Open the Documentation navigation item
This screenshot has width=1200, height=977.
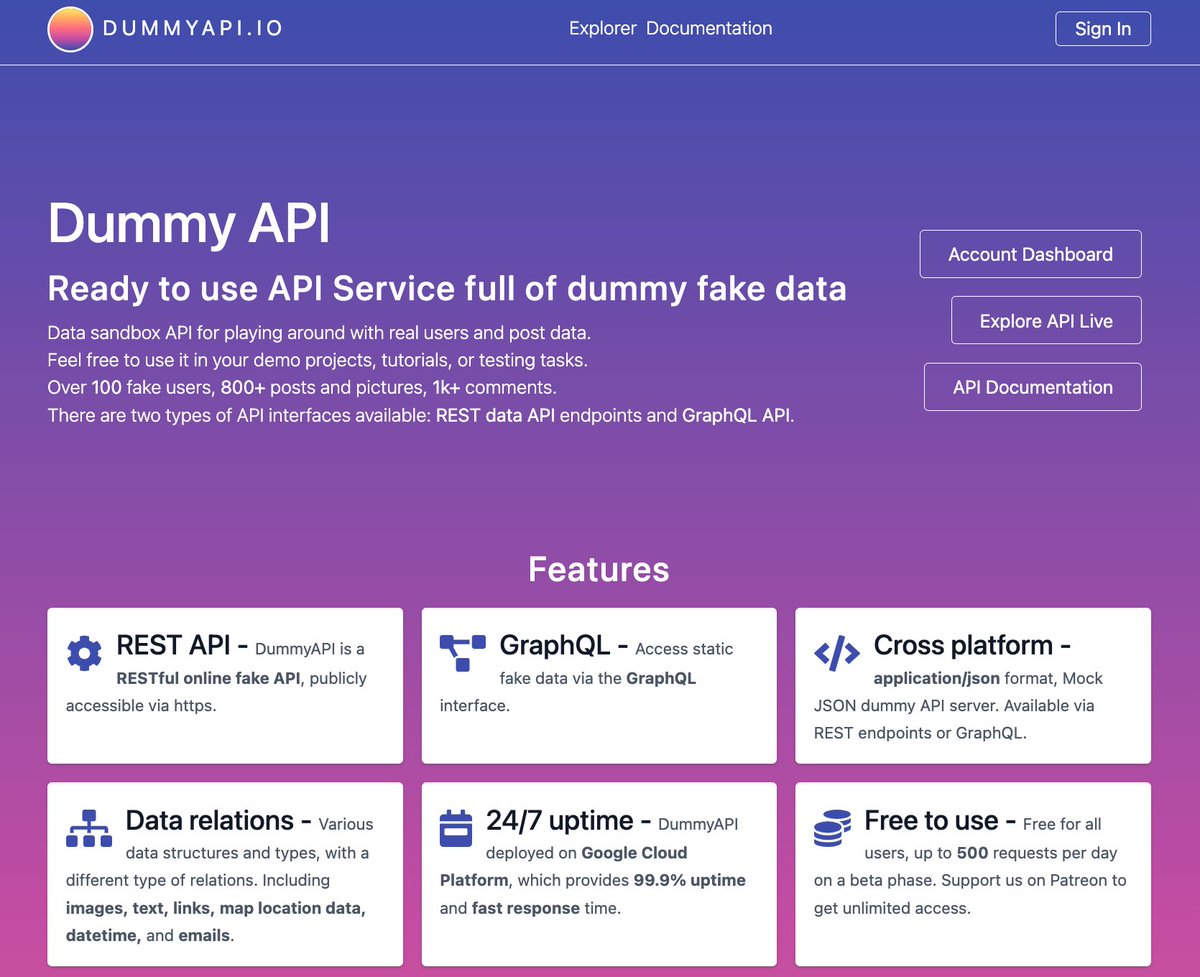pos(709,28)
